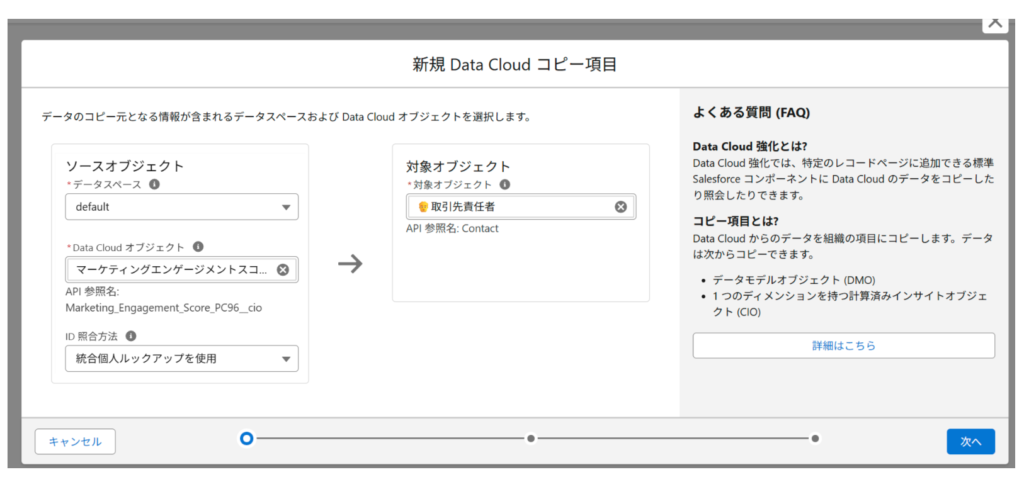Click the info icon next to Data Cloud オブジェクト

pos(199,247)
